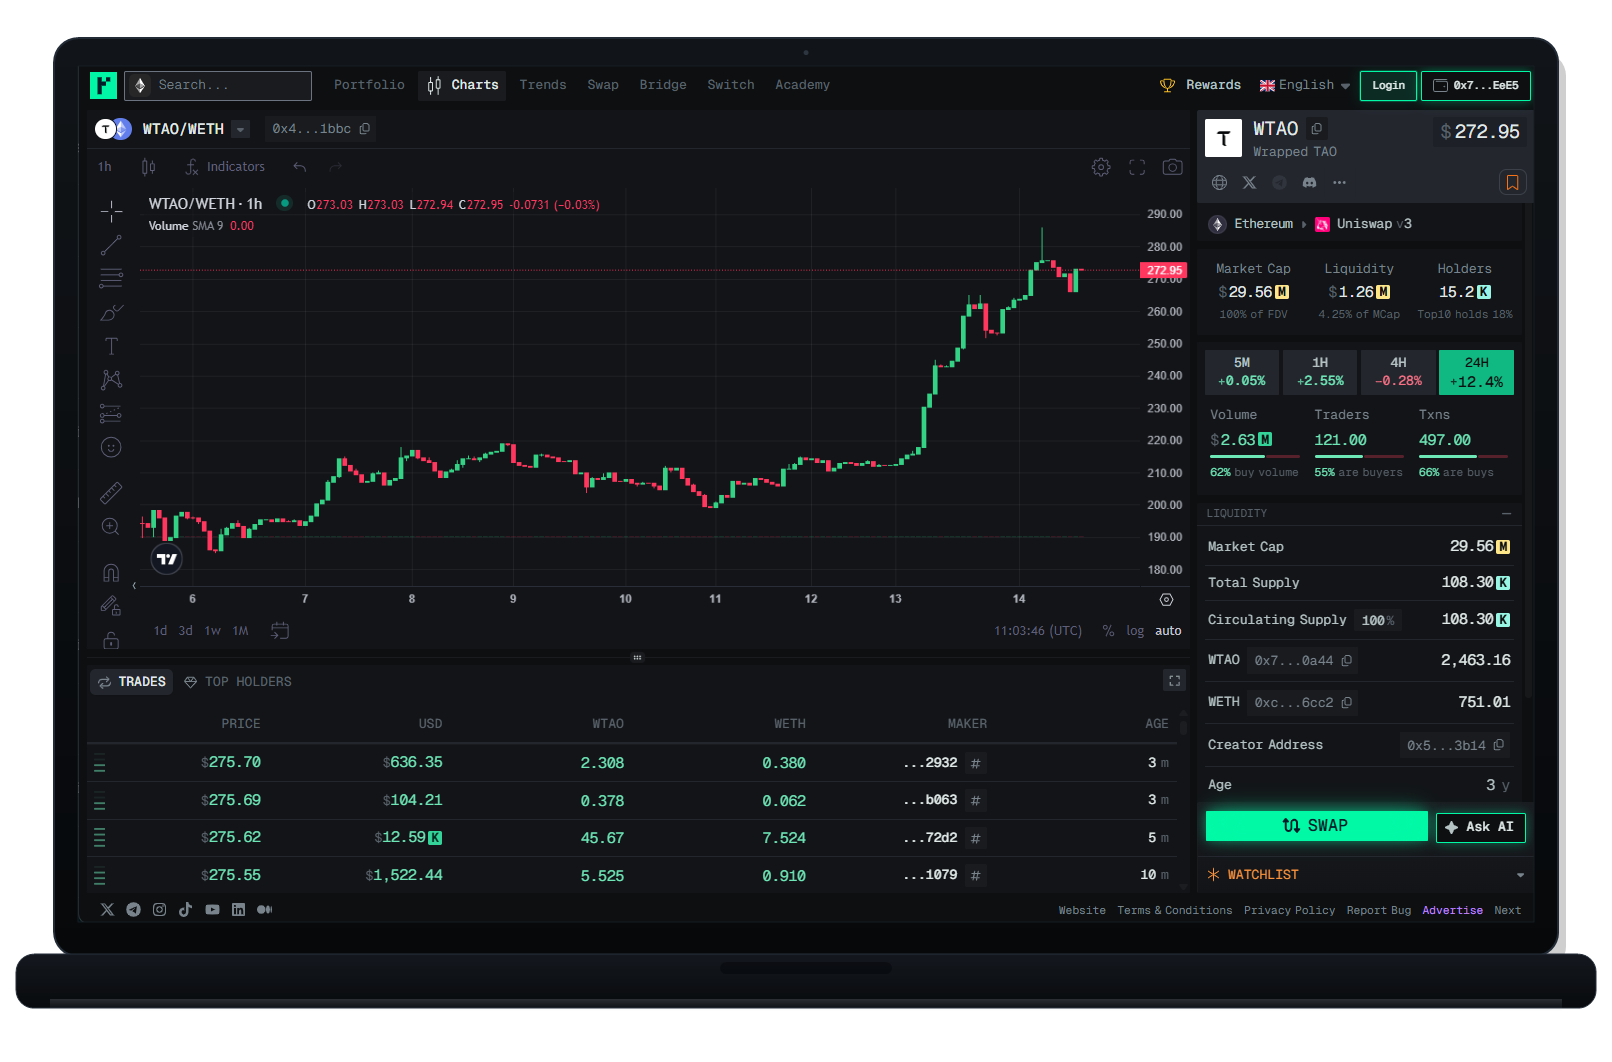The width and height of the screenshot is (1612, 1062).
Task: Select the text annotation tool
Action: 111,346
